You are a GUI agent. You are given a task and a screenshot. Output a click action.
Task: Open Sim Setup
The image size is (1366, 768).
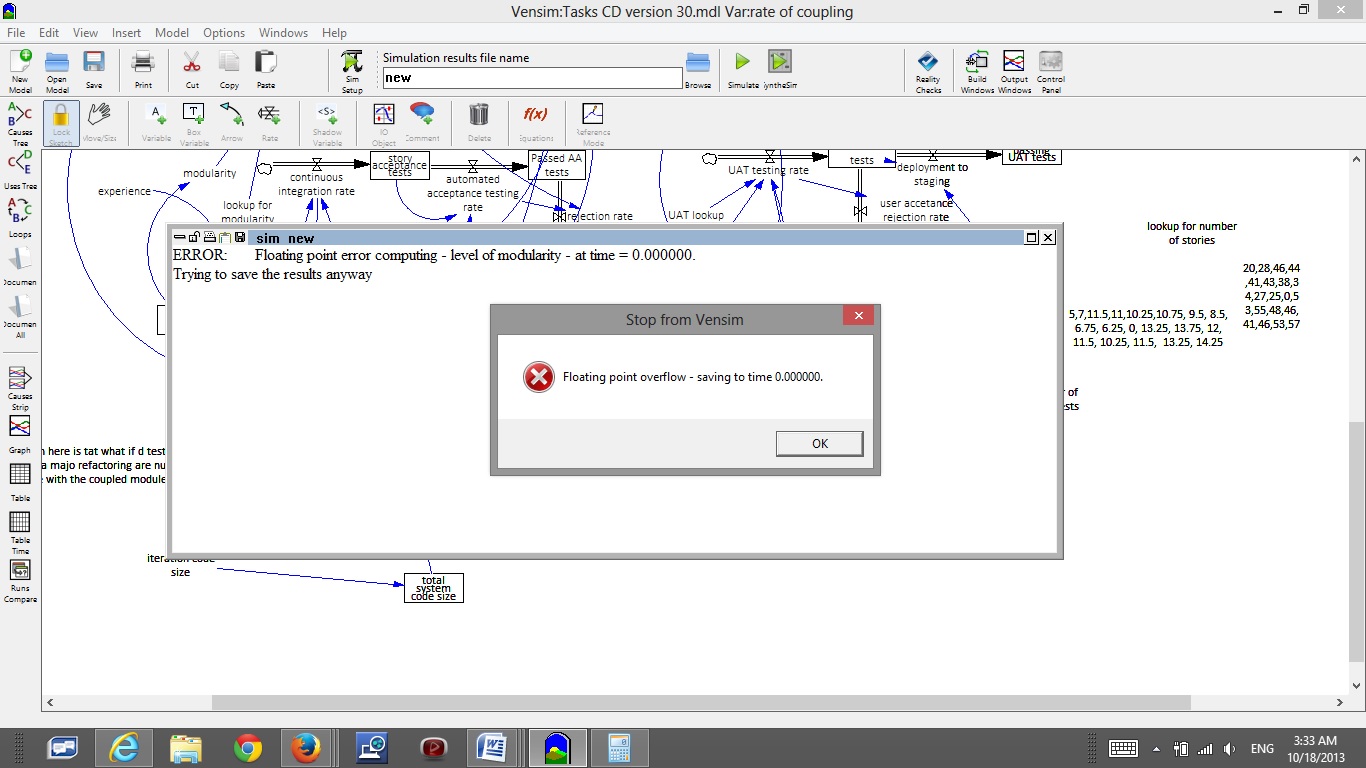[352, 71]
